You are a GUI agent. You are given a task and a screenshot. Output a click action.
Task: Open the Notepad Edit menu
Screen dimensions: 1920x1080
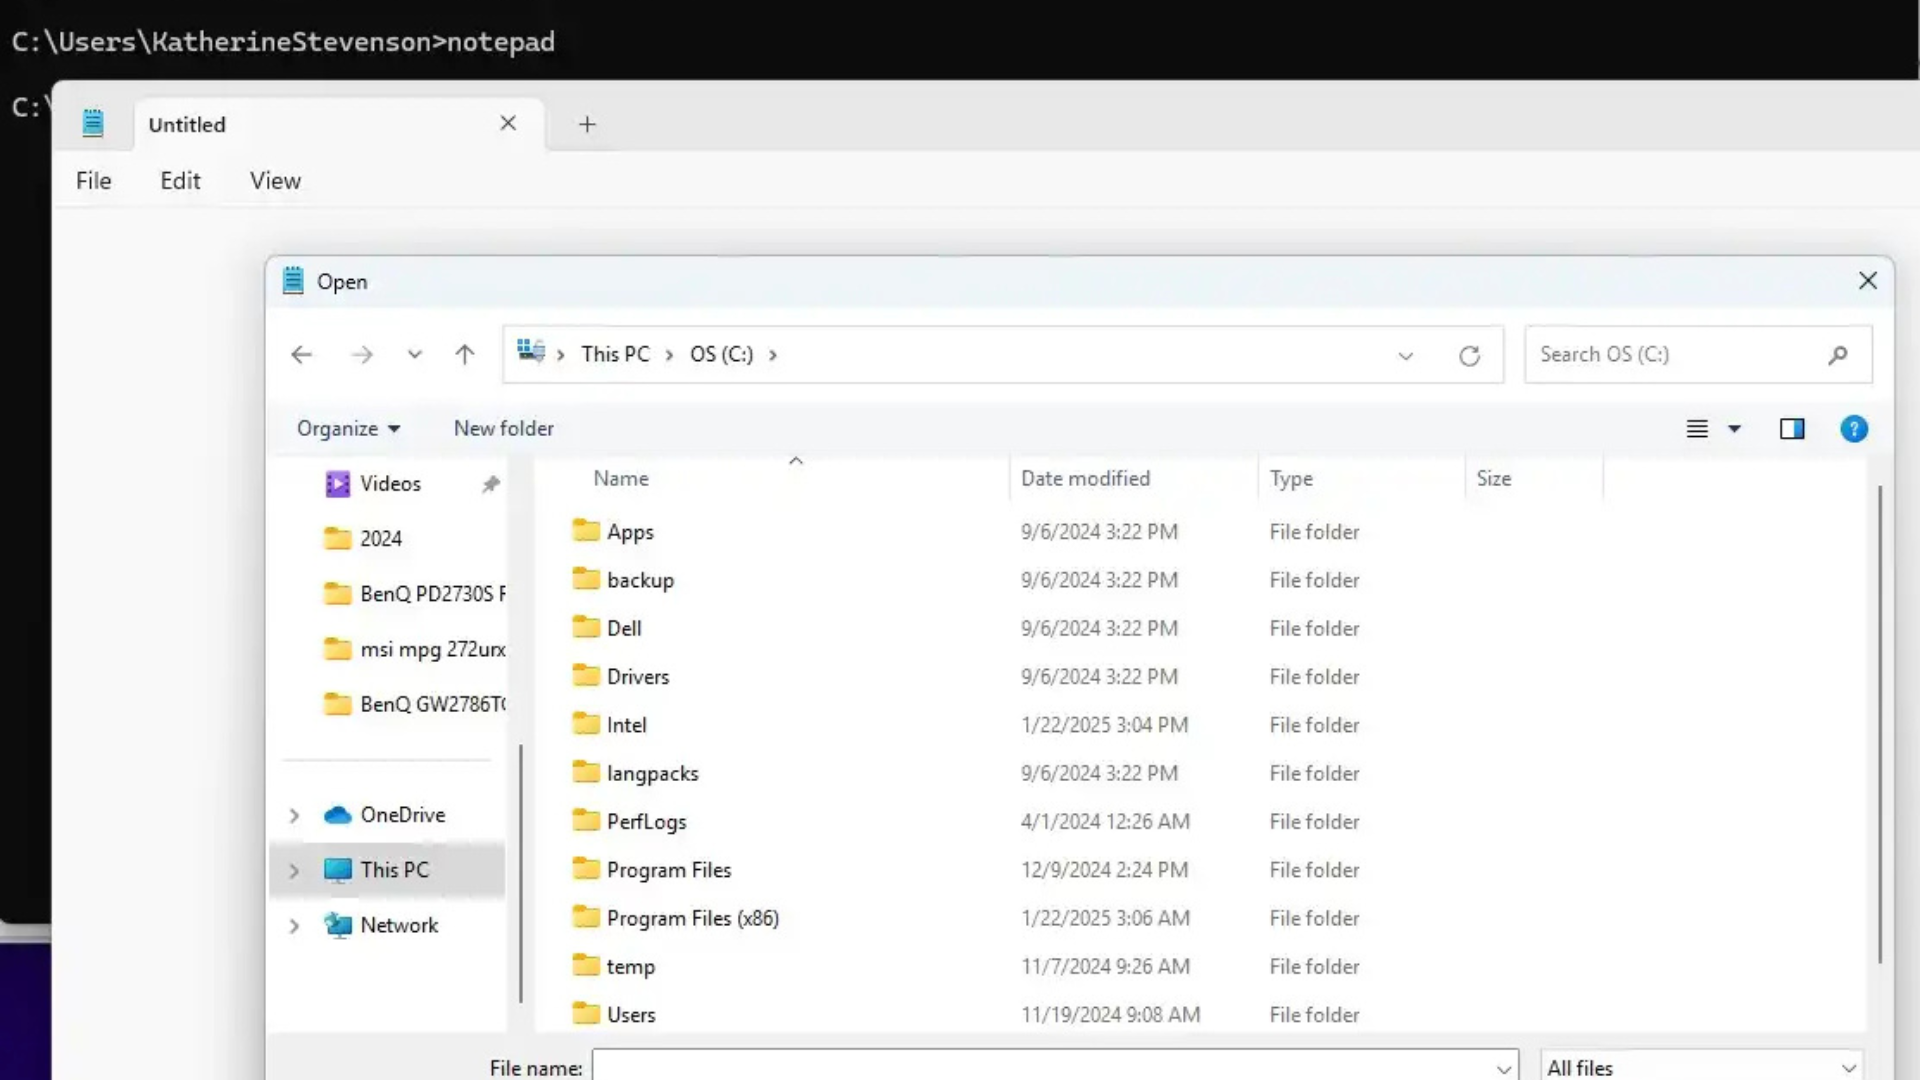(x=180, y=181)
